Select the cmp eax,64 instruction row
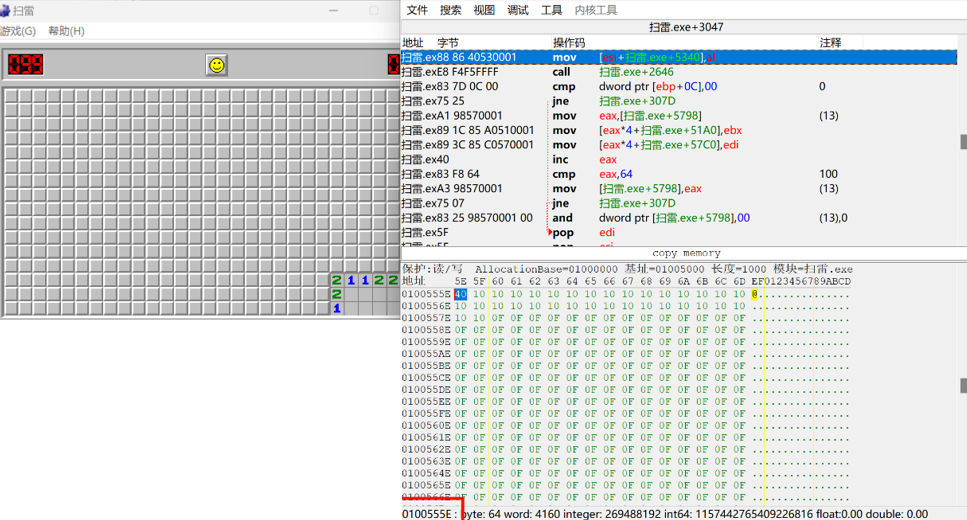Screen dimensions: 967x520 point(678,174)
